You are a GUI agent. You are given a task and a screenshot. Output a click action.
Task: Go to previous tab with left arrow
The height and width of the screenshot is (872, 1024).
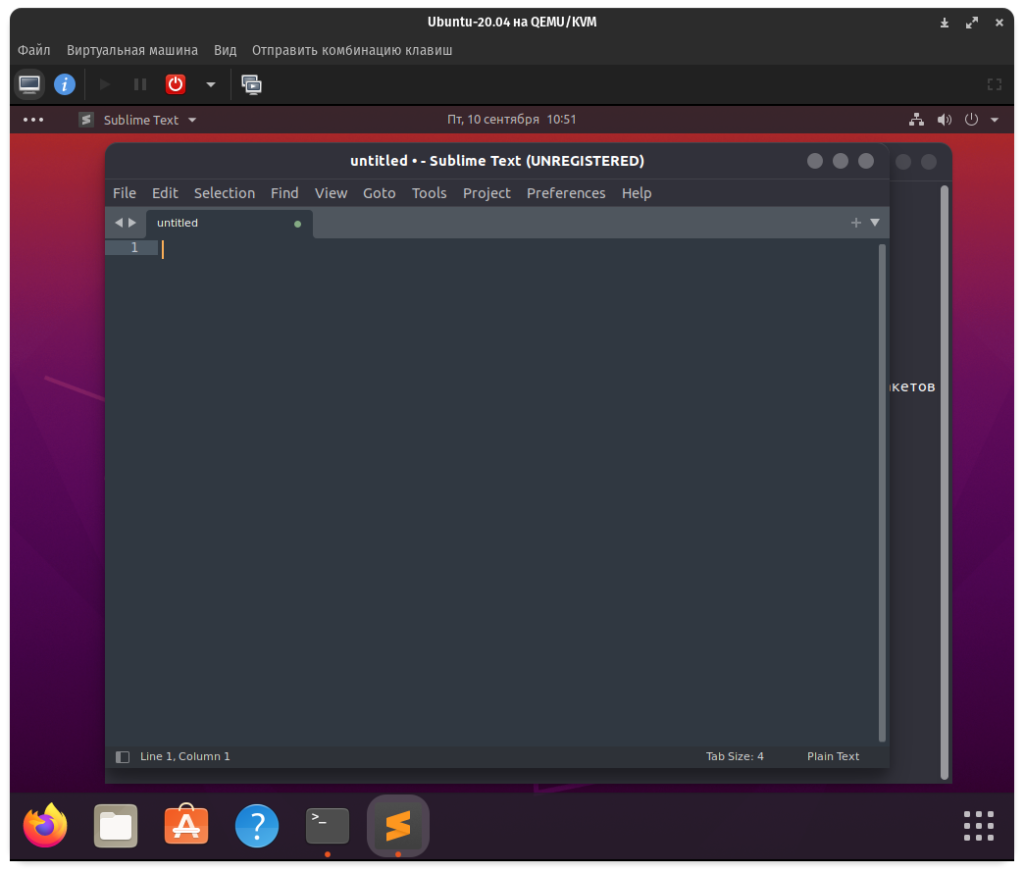click(x=119, y=223)
